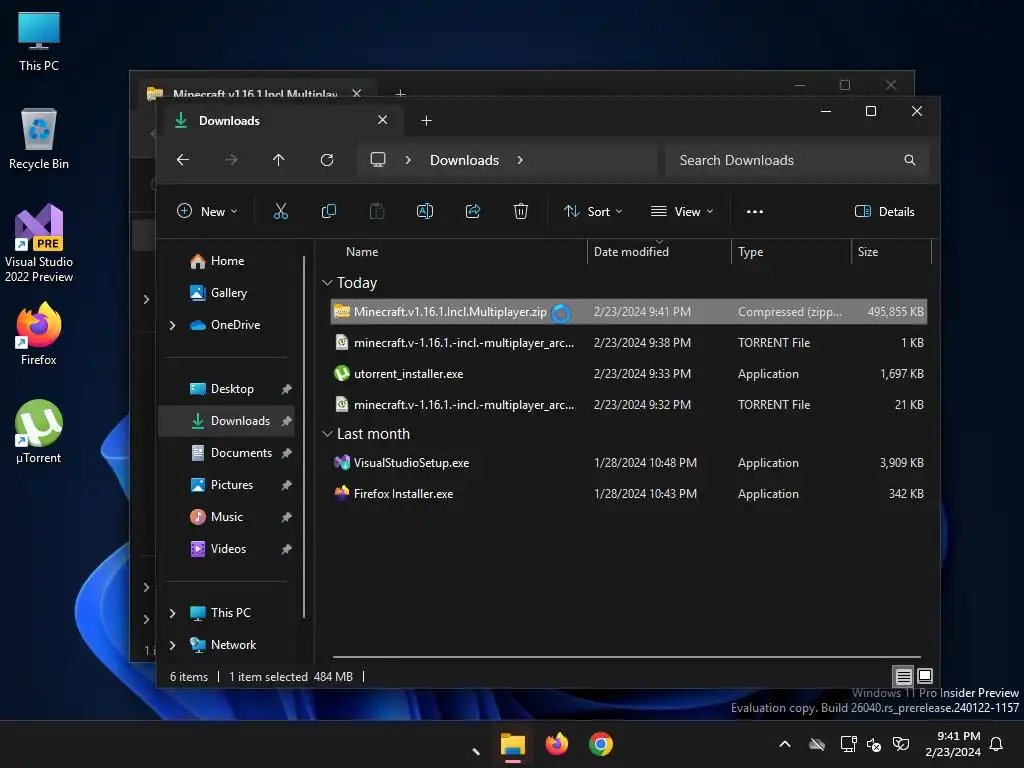Screen dimensions: 1024x768
Task: Open Gallery in navigation pane
Action: (x=227, y=293)
